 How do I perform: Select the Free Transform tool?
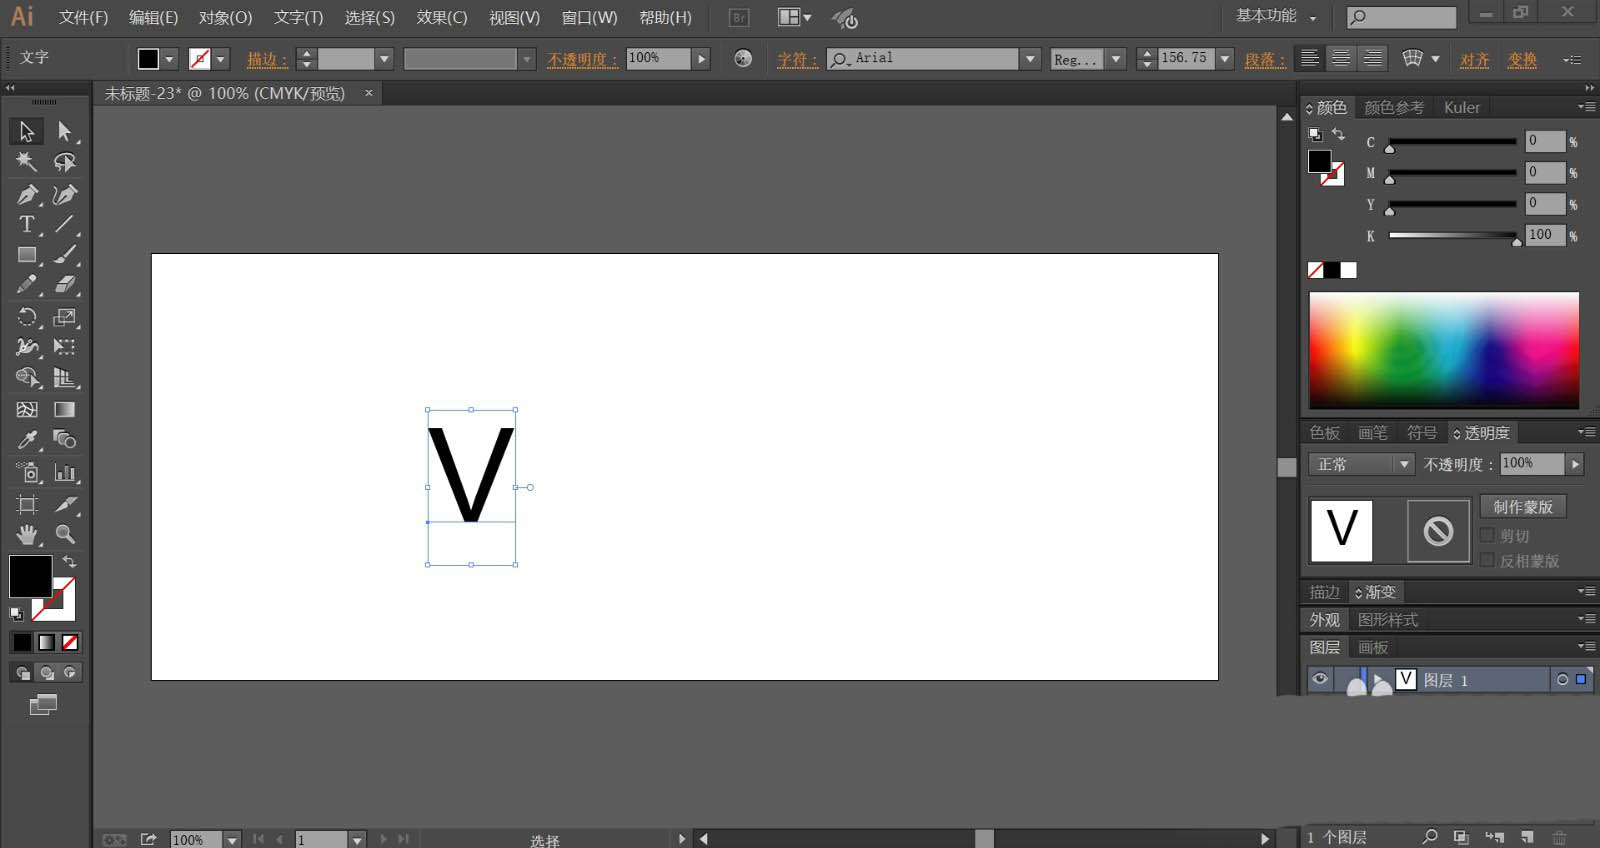pyautogui.click(x=65, y=347)
